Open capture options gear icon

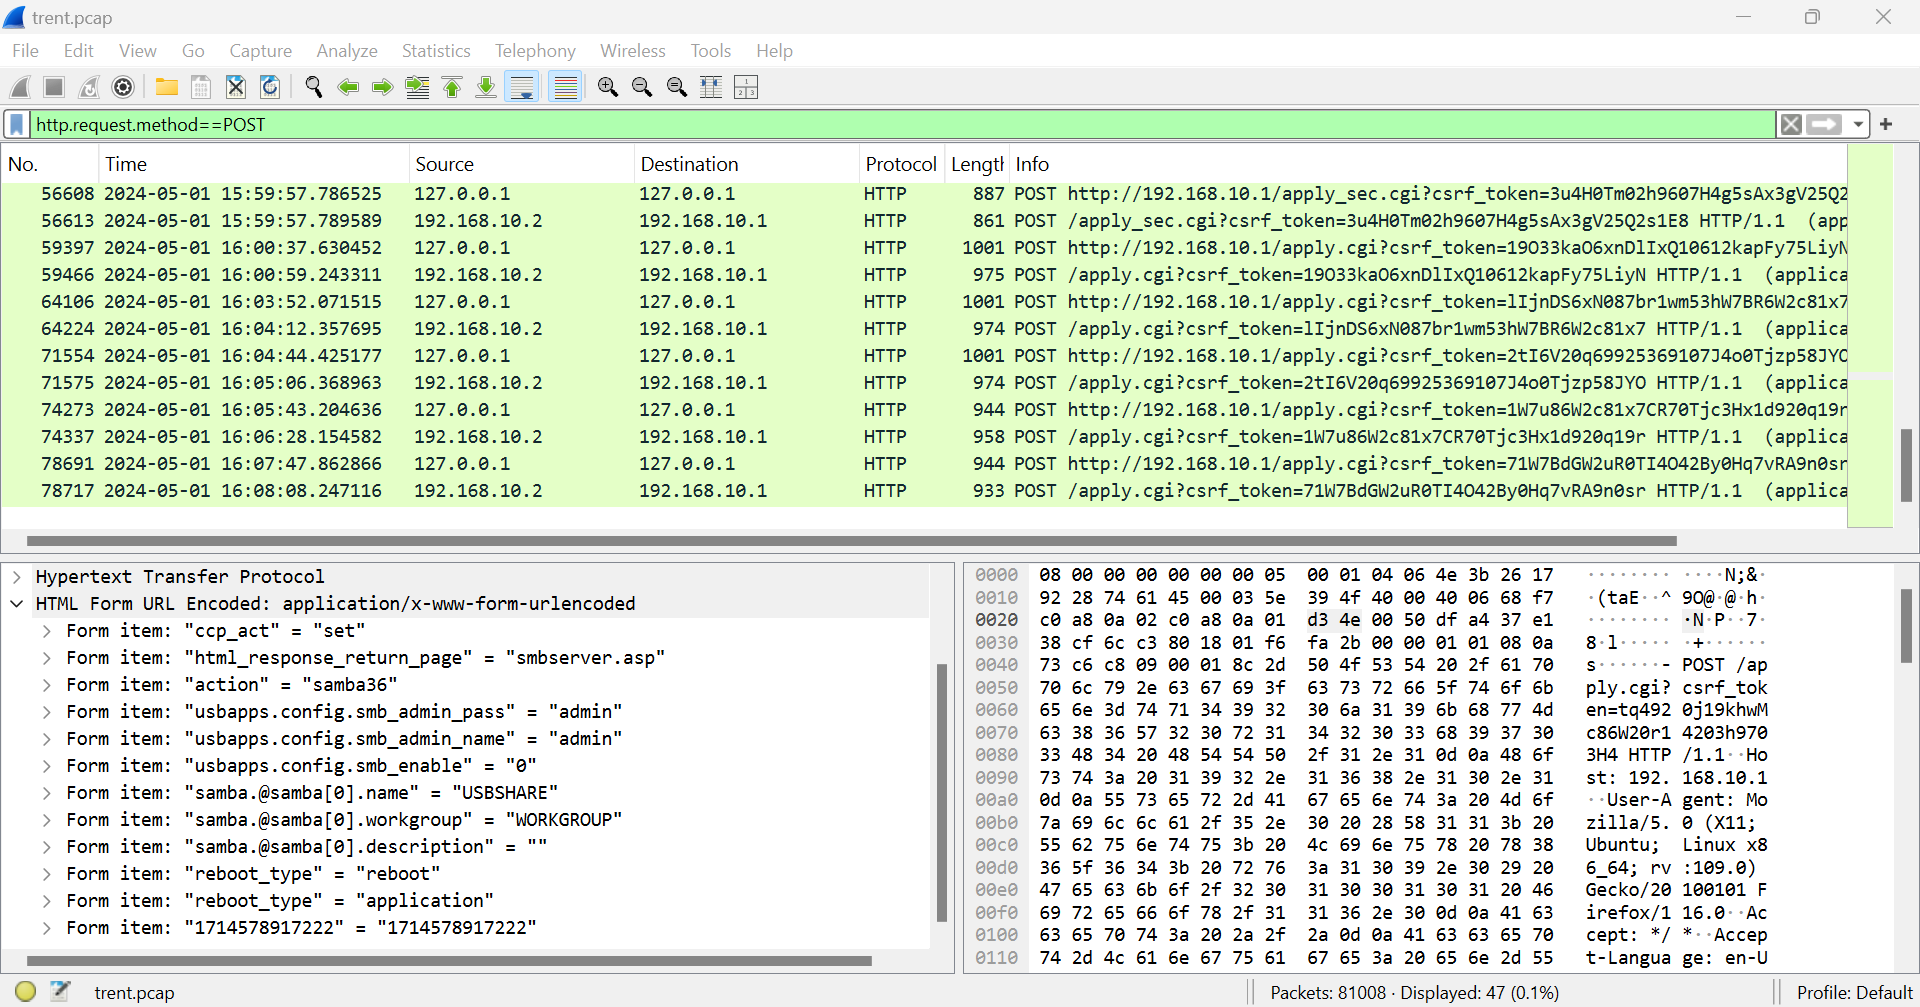[x=123, y=87]
